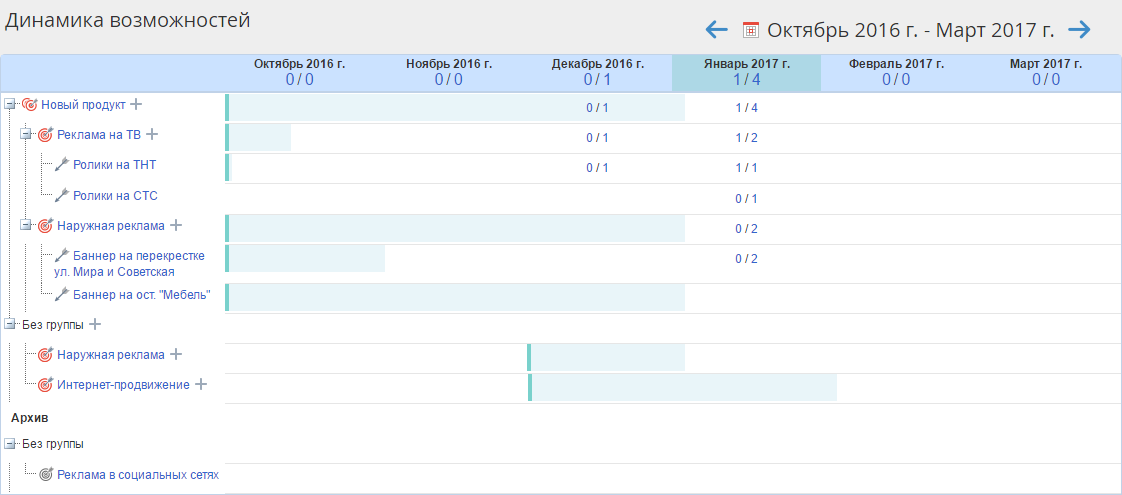1122x495 pixels.
Task: Click the gray target icon for archived campaign
Action: [45, 474]
